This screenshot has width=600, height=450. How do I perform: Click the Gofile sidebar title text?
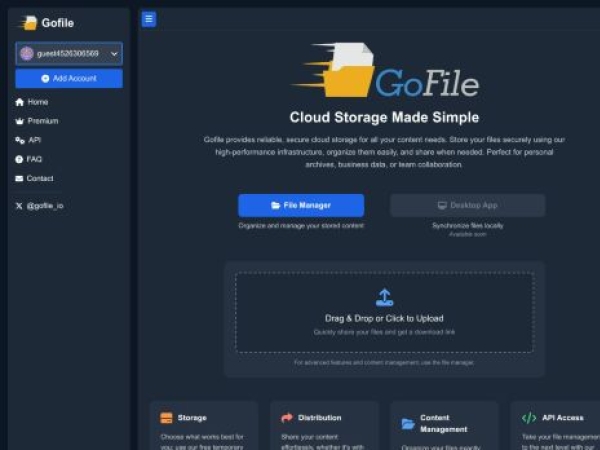[x=58, y=23]
